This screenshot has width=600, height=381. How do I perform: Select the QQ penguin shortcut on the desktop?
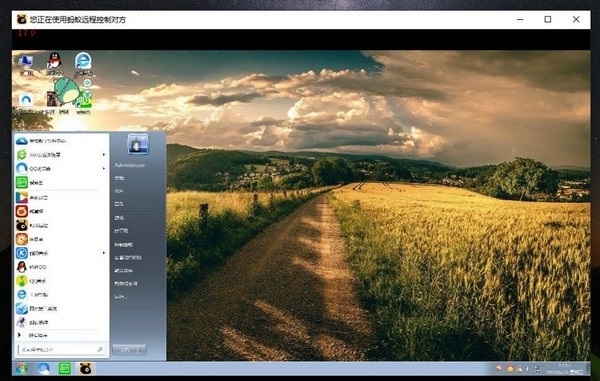click(55, 64)
